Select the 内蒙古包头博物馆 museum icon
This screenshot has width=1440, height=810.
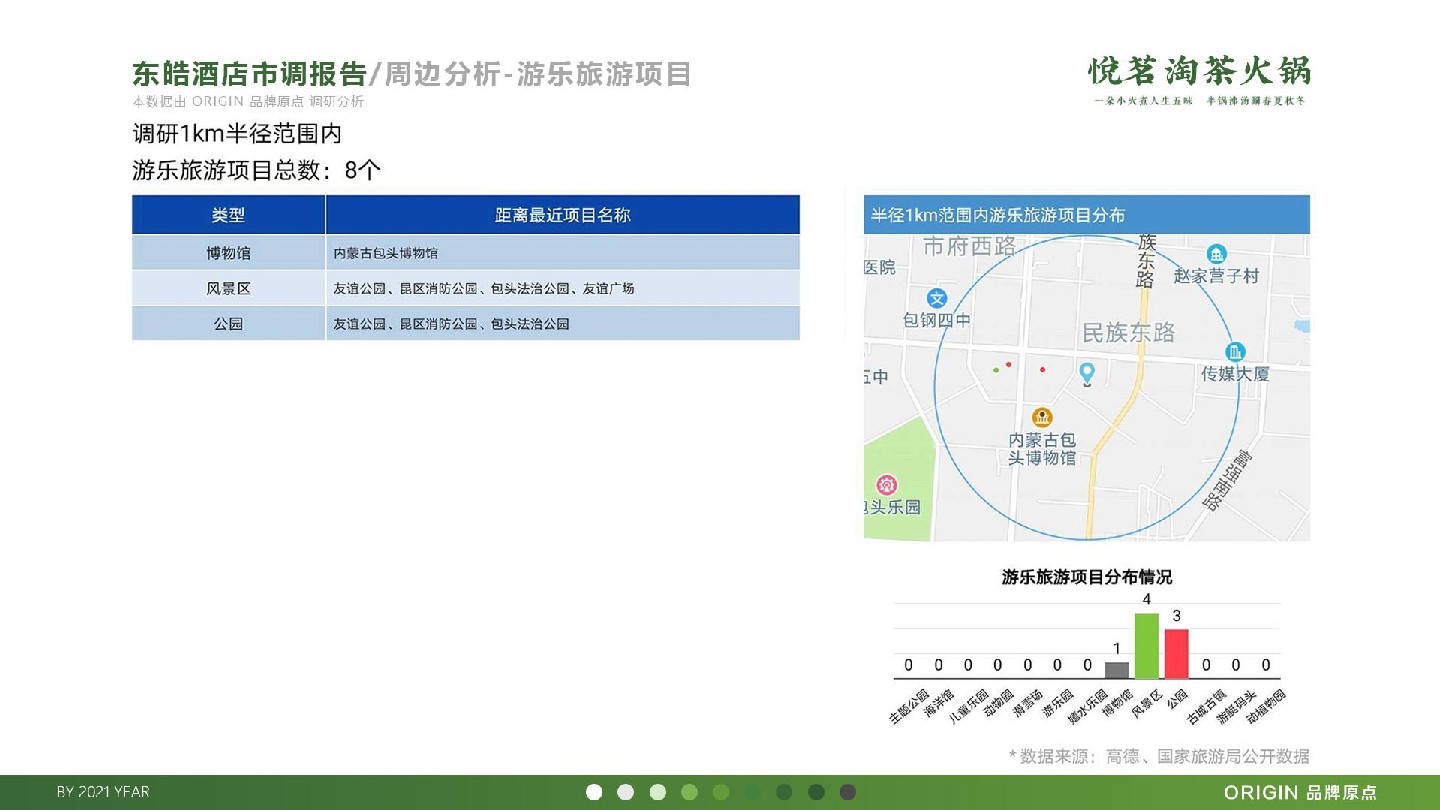(1043, 417)
